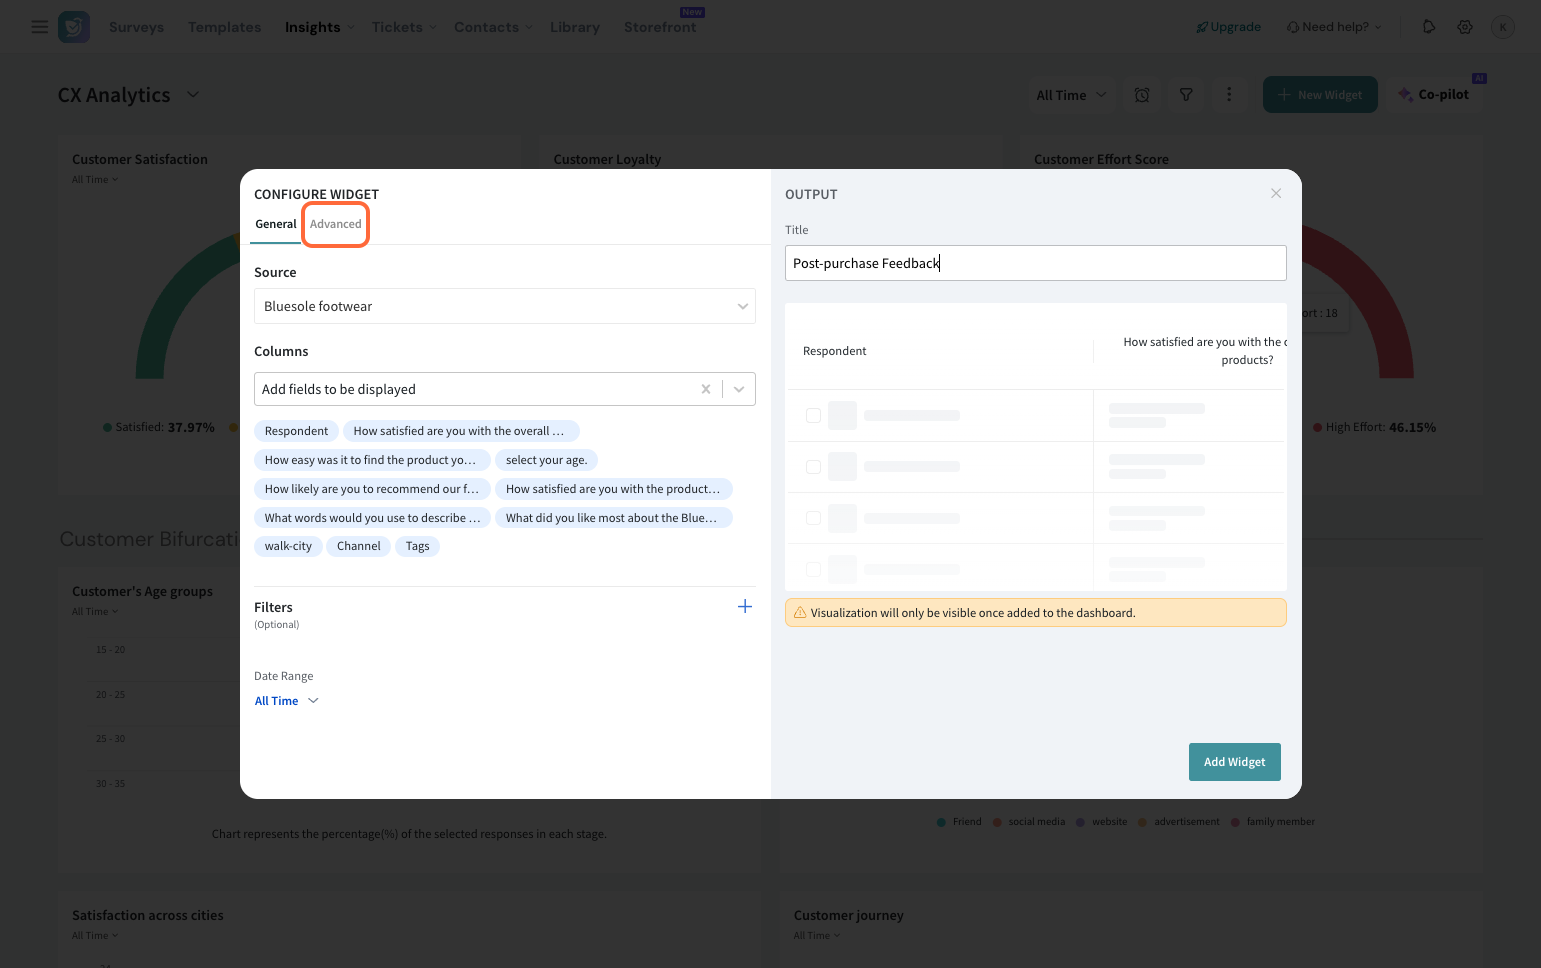
Task: Expand the Columns field dropdown arrow
Action: tap(739, 389)
